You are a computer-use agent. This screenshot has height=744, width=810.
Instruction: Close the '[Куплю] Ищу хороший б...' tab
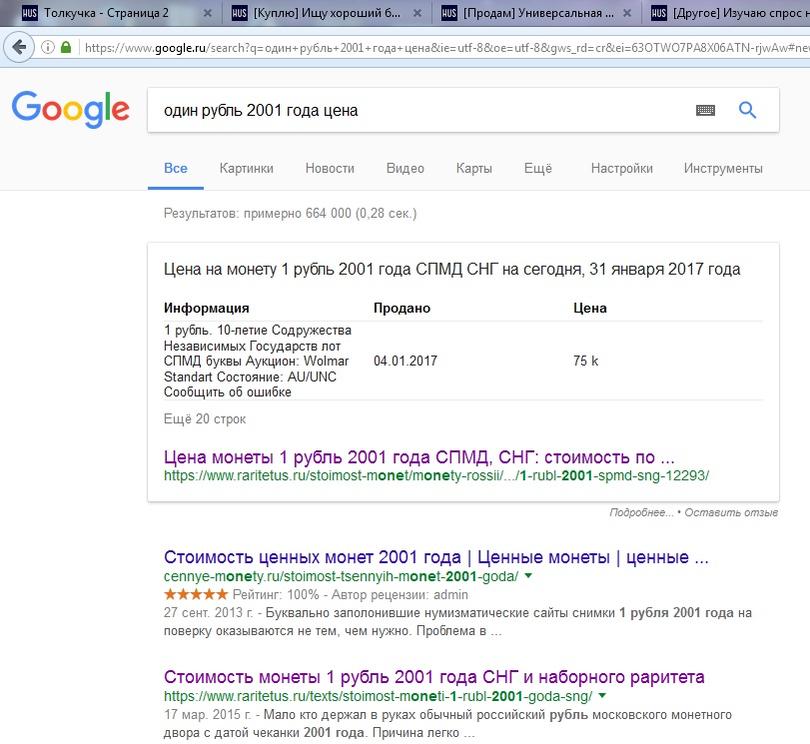click(417, 13)
